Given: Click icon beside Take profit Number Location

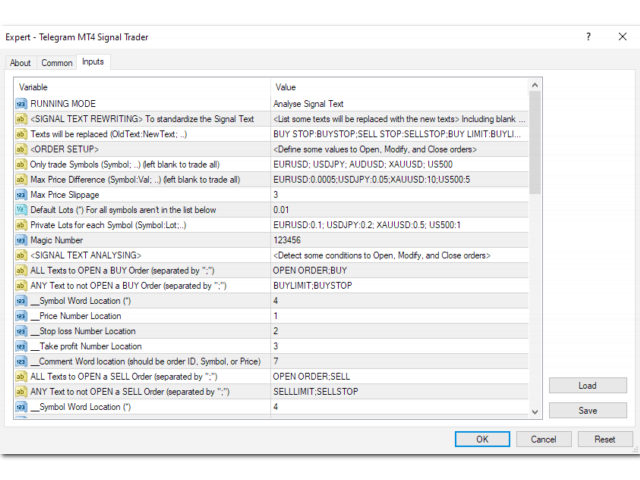Looking at the screenshot, I should coord(21,346).
